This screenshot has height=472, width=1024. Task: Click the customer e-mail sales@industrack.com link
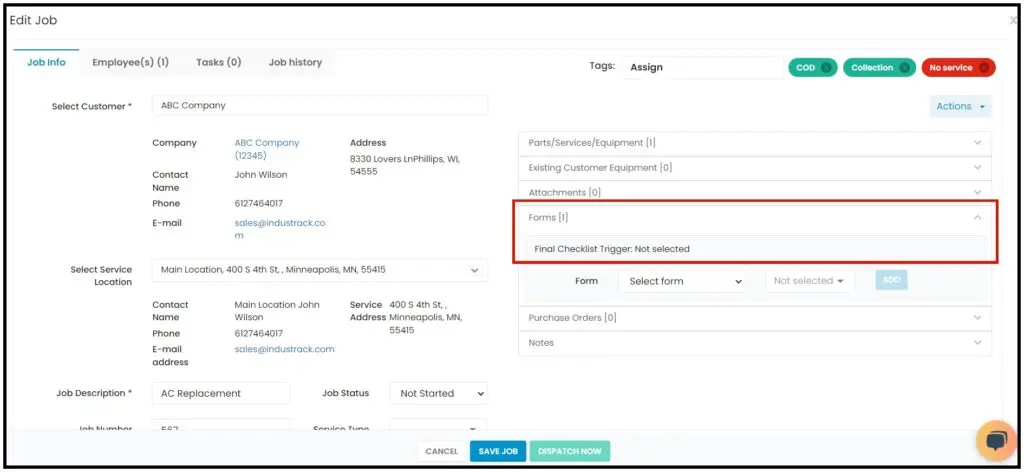coord(280,229)
